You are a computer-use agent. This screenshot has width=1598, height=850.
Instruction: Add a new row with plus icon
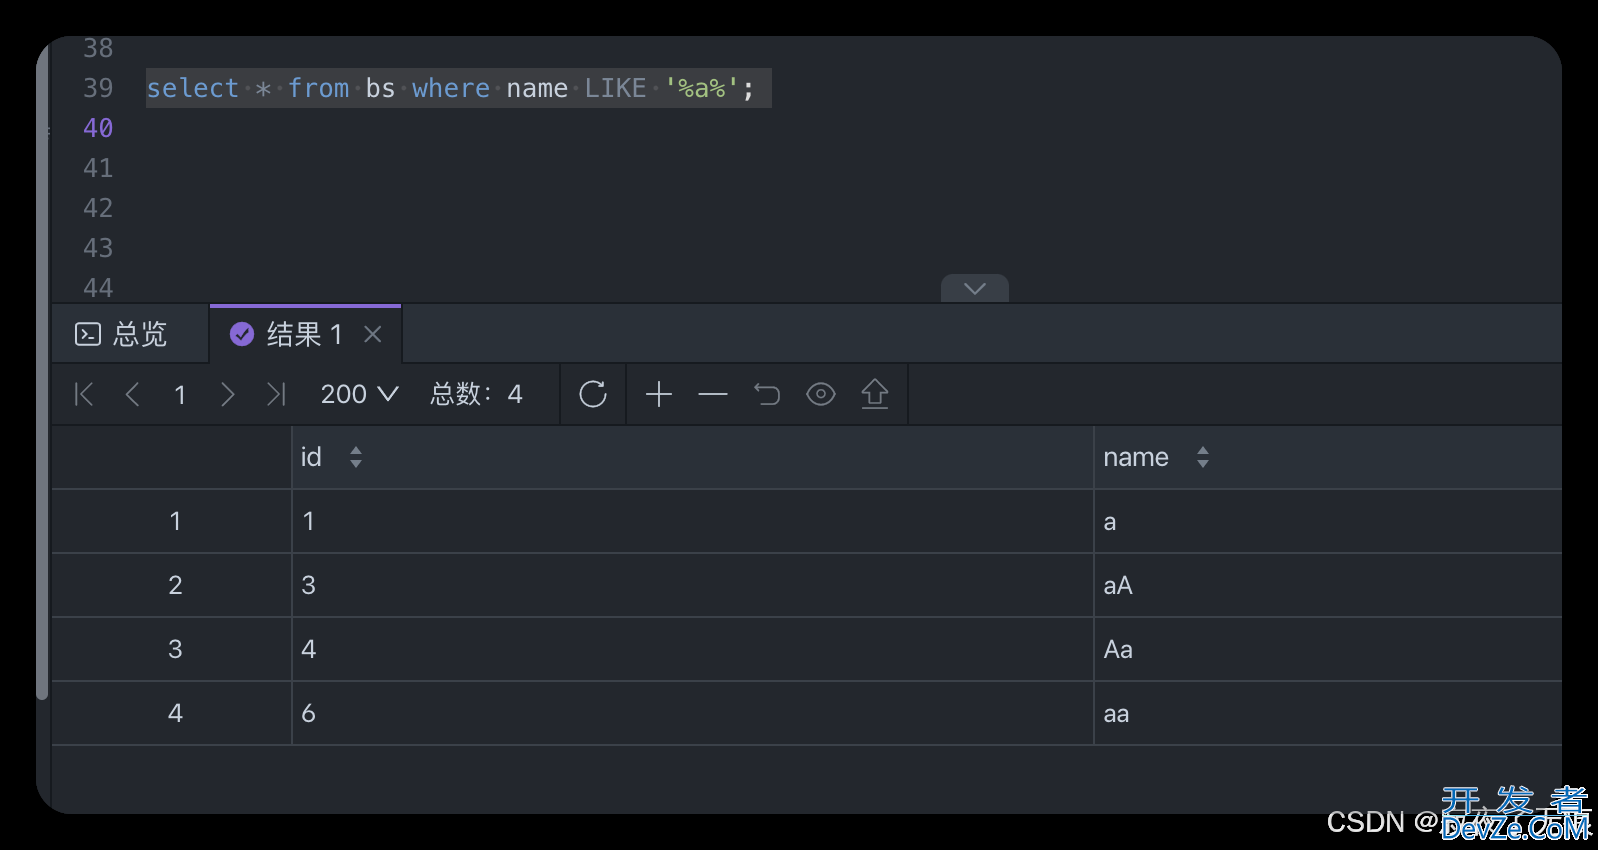tap(659, 394)
